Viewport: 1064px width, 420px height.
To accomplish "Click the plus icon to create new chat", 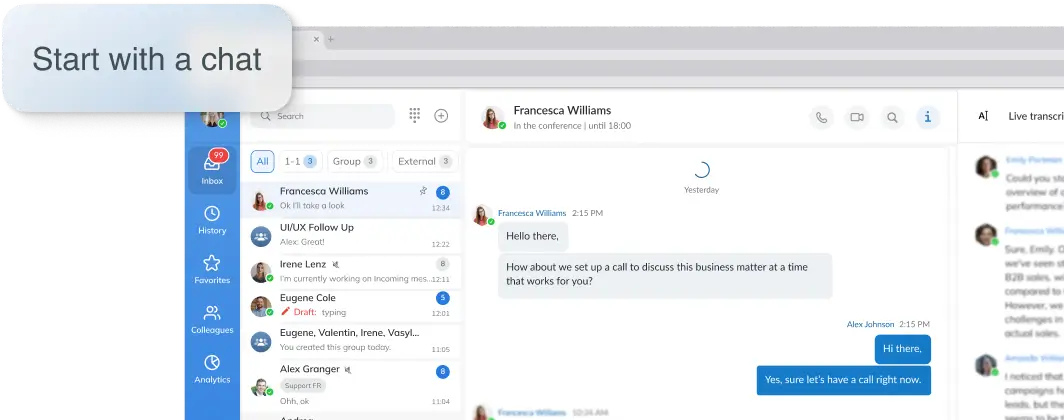I will tap(441, 116).
